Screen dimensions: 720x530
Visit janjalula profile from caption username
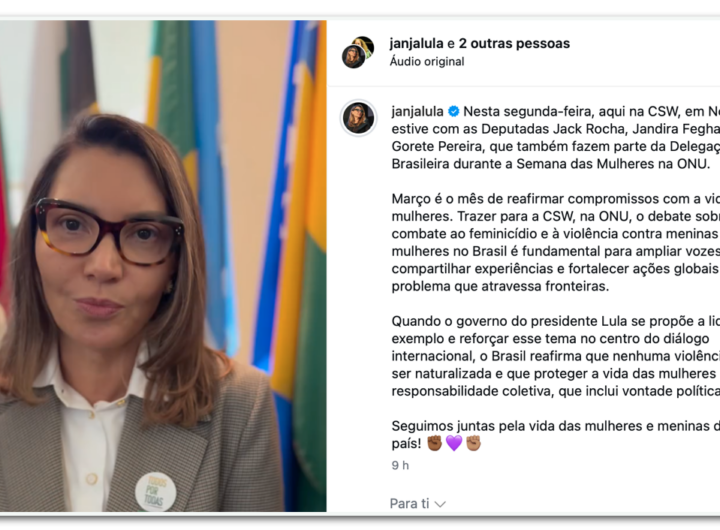[417, 112]
